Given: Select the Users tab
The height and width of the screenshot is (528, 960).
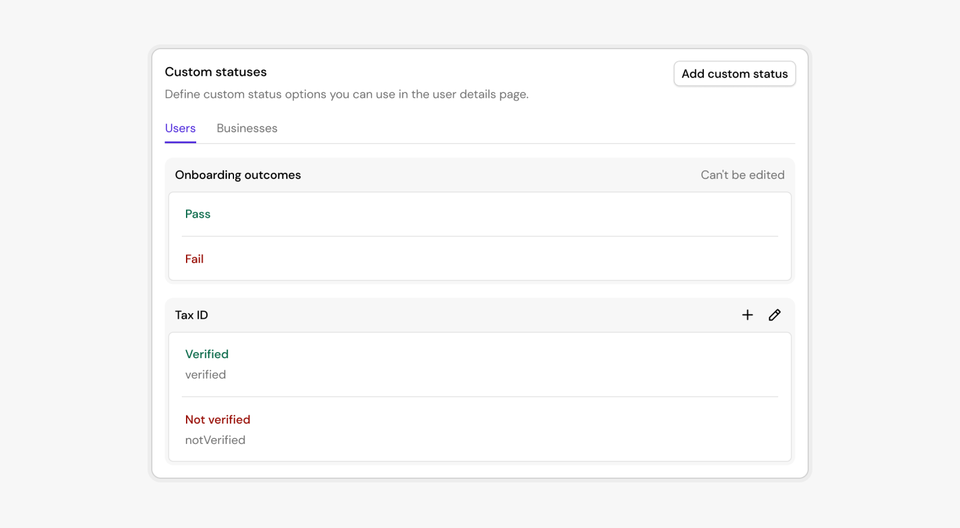Looking at the screenshot, I should pyautogui.click(x=180, y=128).
